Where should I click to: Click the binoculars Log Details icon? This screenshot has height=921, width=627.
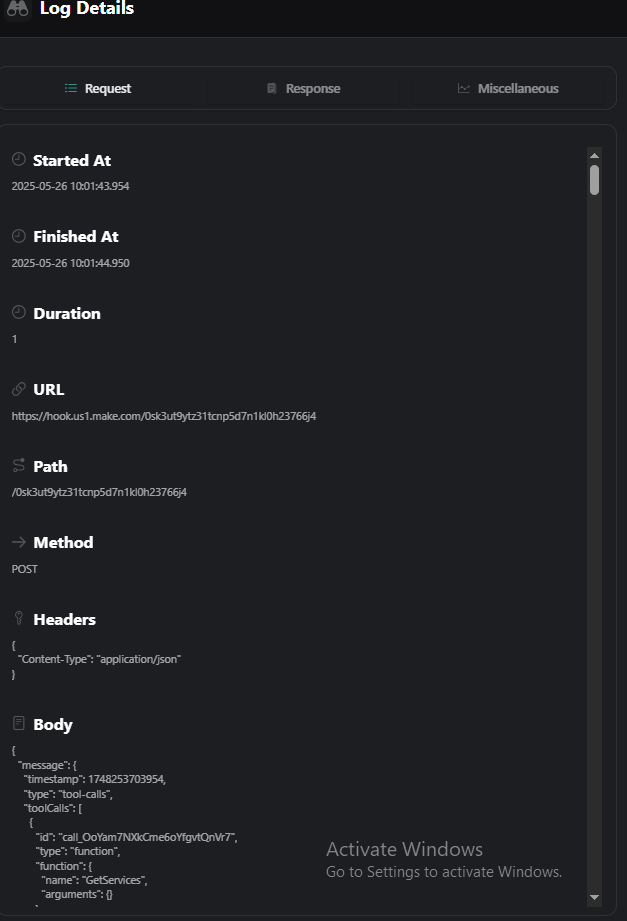[18, 9]
